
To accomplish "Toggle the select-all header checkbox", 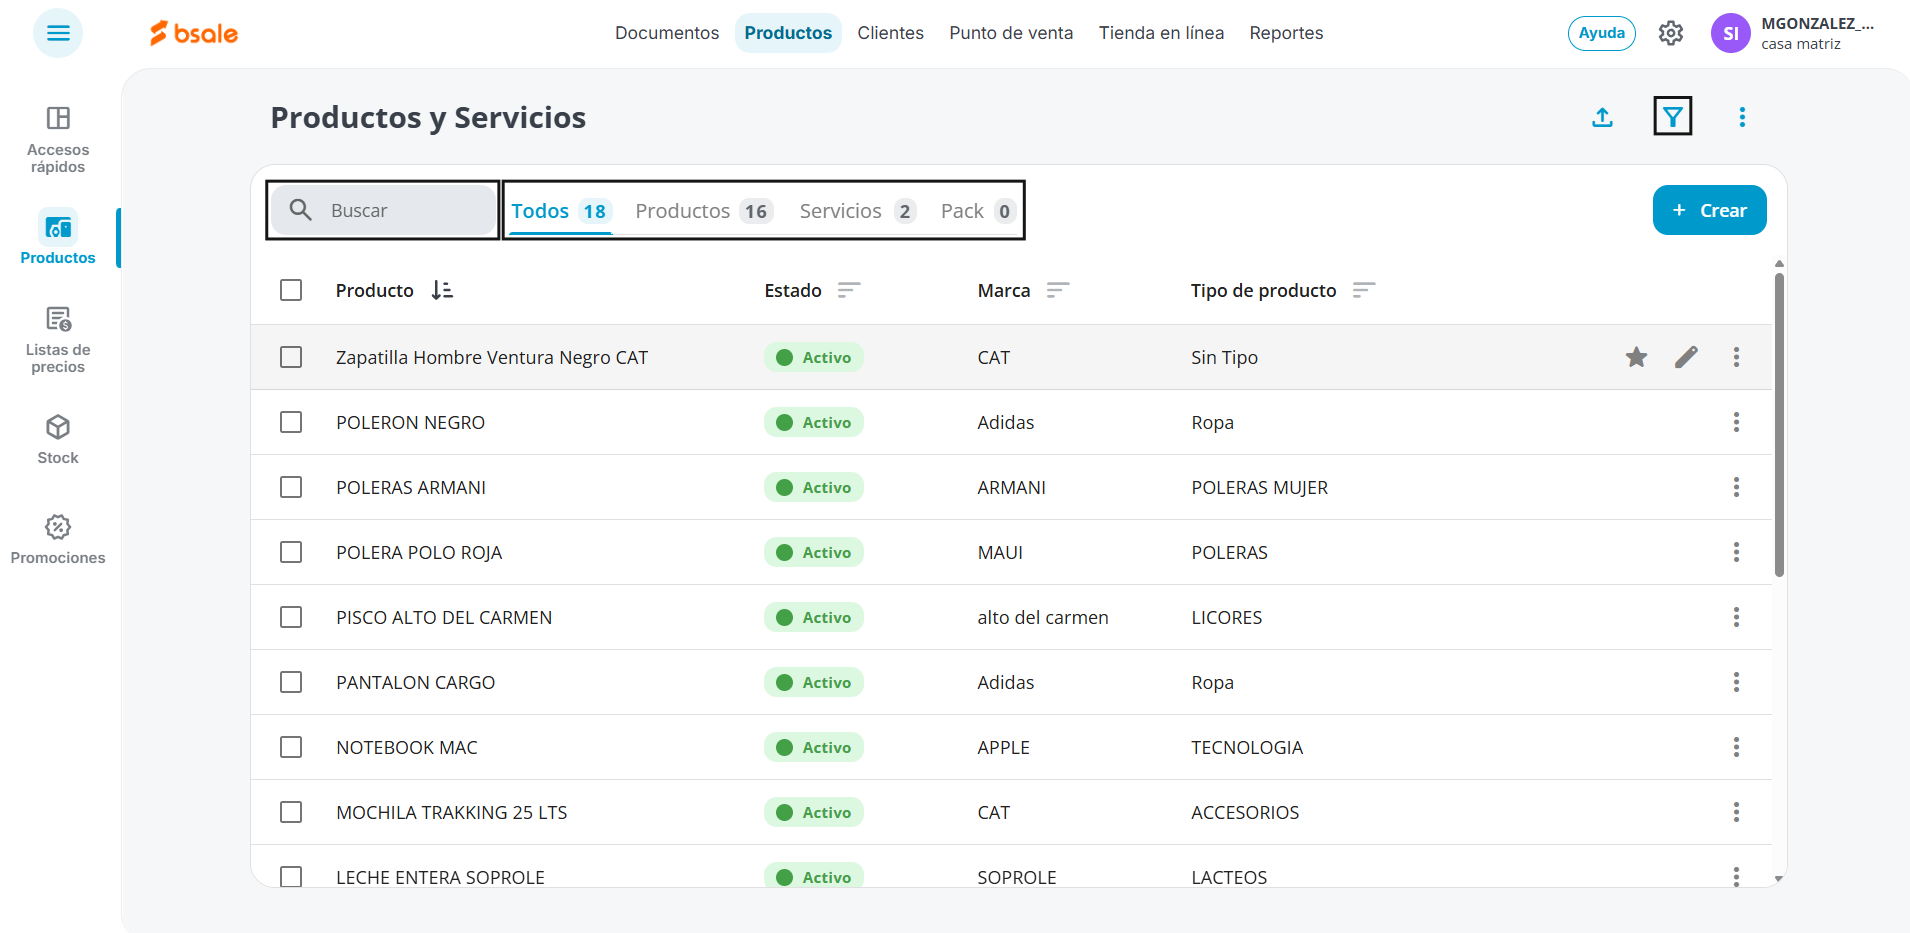I will click(x=291, y=290).
